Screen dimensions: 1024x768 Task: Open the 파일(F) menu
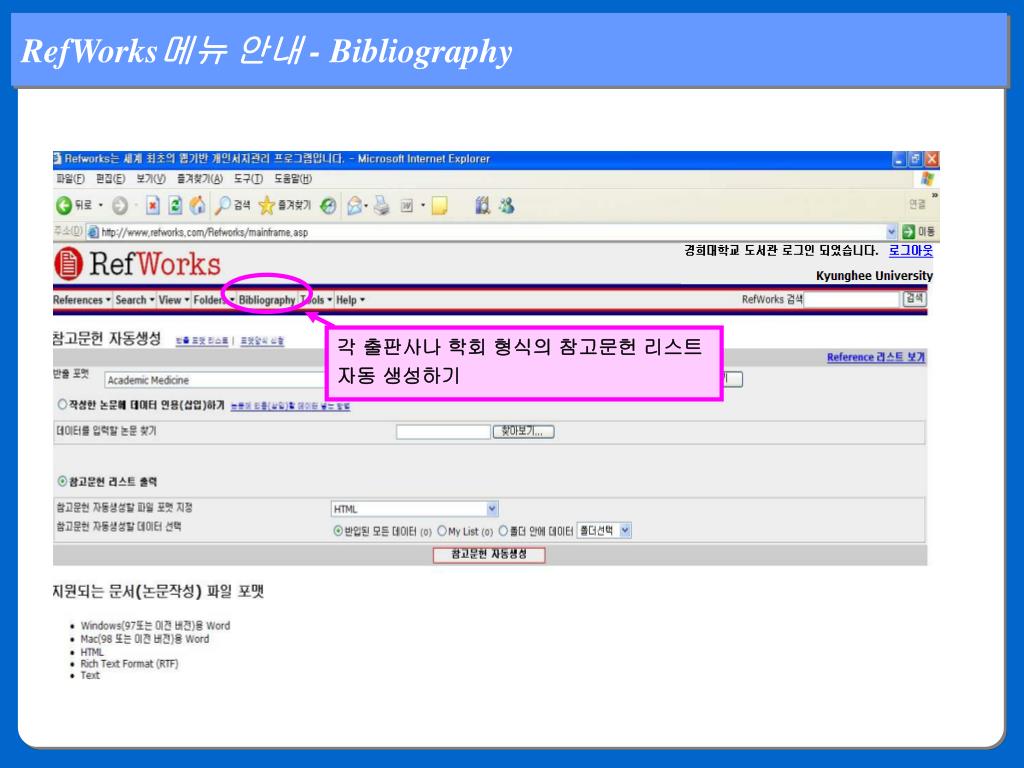[70, 178]
